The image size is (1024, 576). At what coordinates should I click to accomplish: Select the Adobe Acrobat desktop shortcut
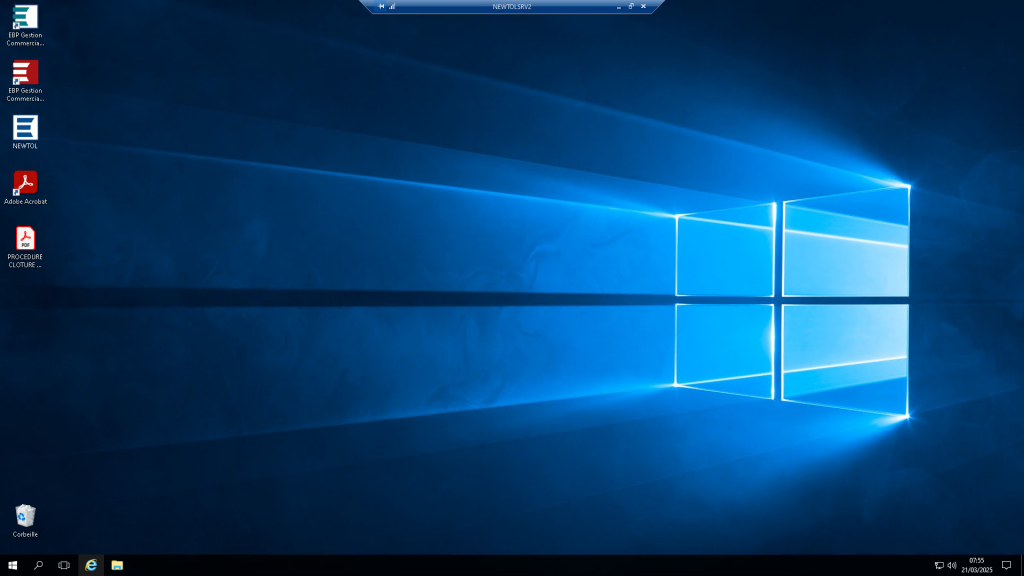click(25, 184)
